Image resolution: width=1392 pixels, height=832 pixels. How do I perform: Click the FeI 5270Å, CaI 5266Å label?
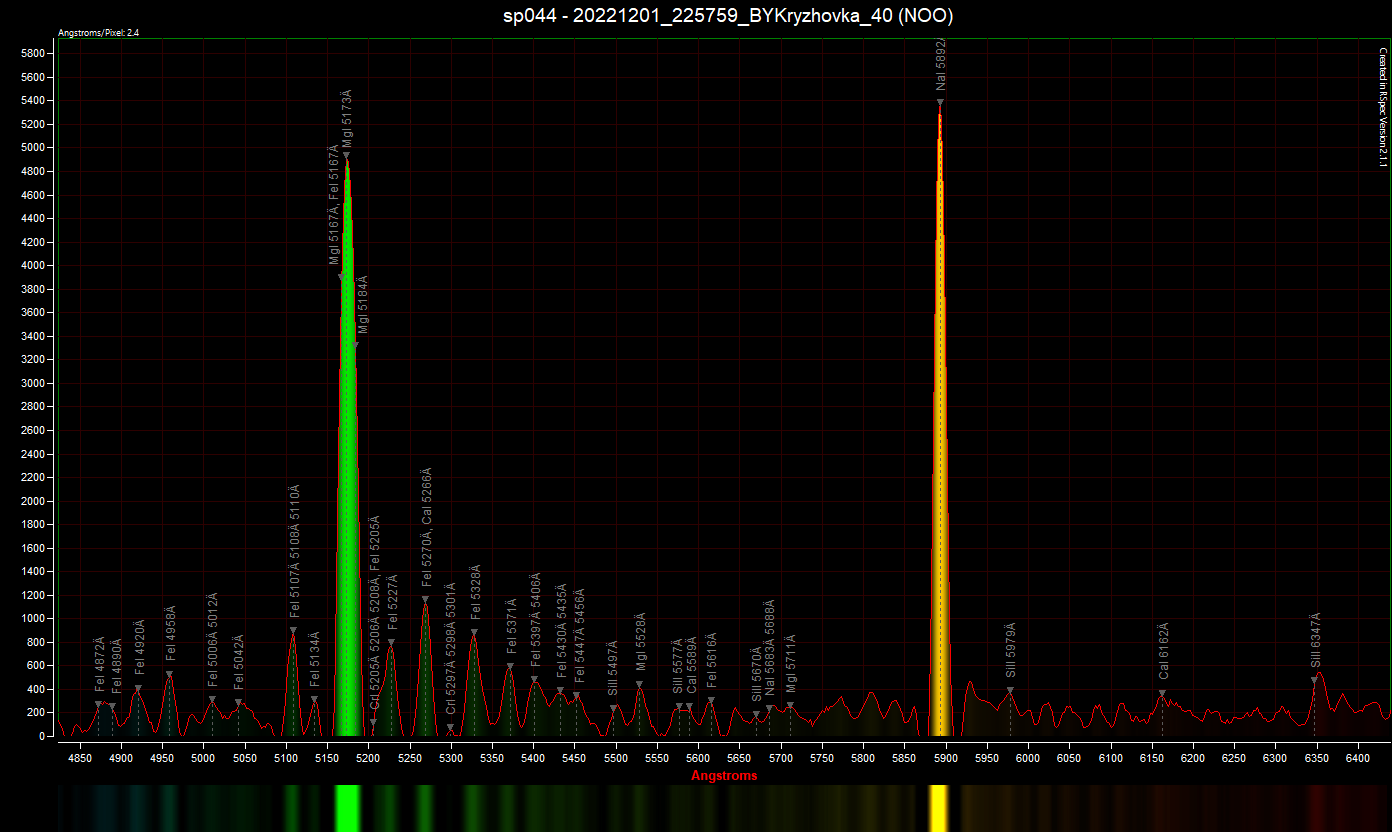click(x=426, y=527)
